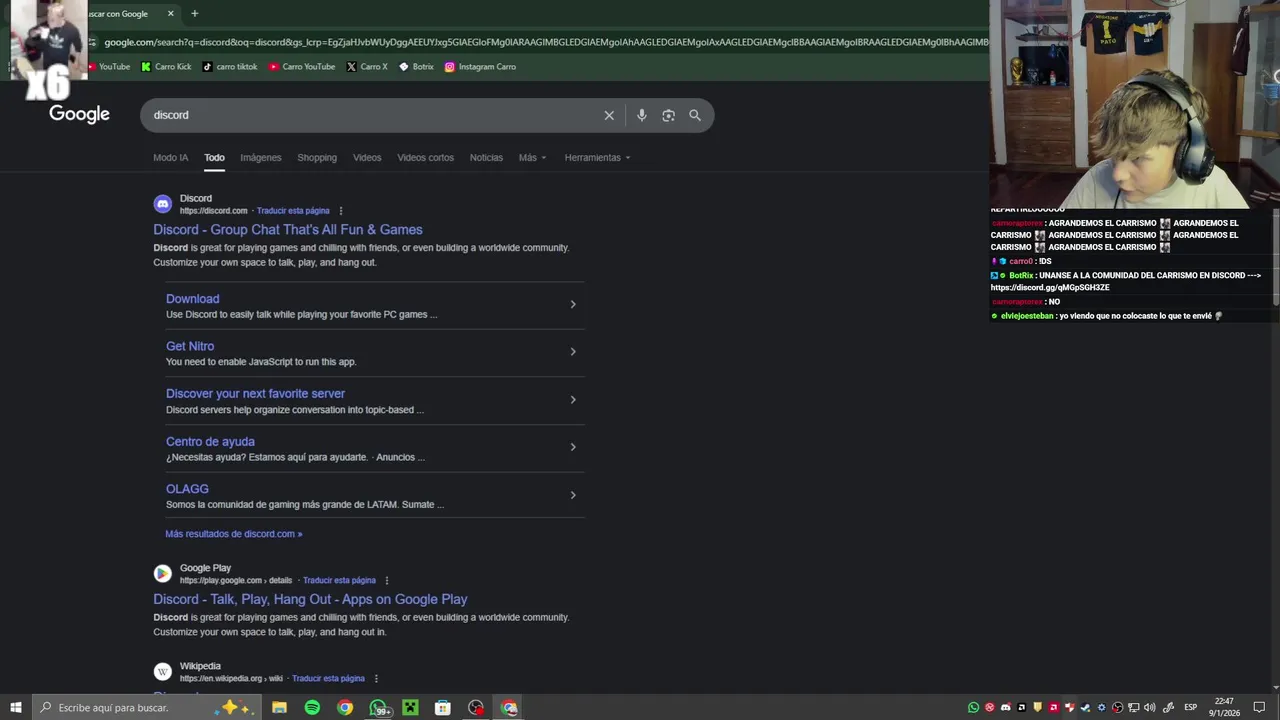The image size is (1280, 720).
Task: Translate the Google Play result page
Action: click(x=339, y=580)
